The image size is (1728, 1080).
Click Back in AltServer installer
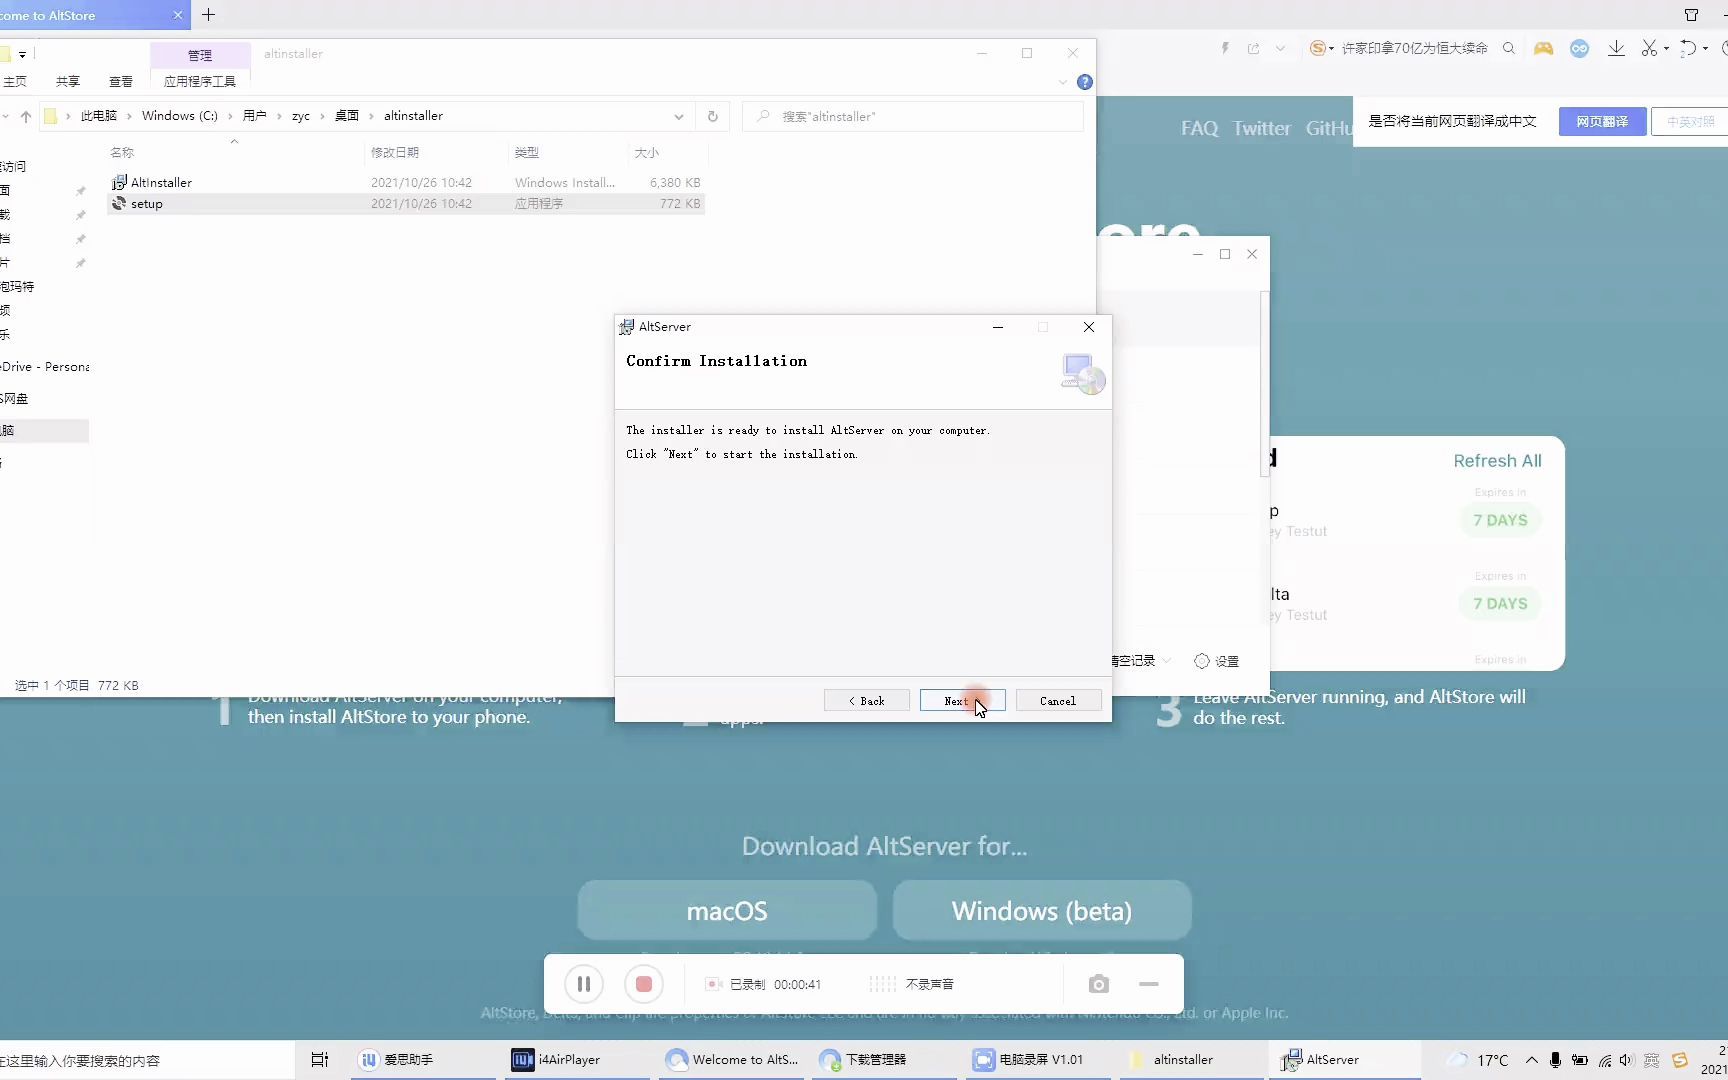pos(866,701)
